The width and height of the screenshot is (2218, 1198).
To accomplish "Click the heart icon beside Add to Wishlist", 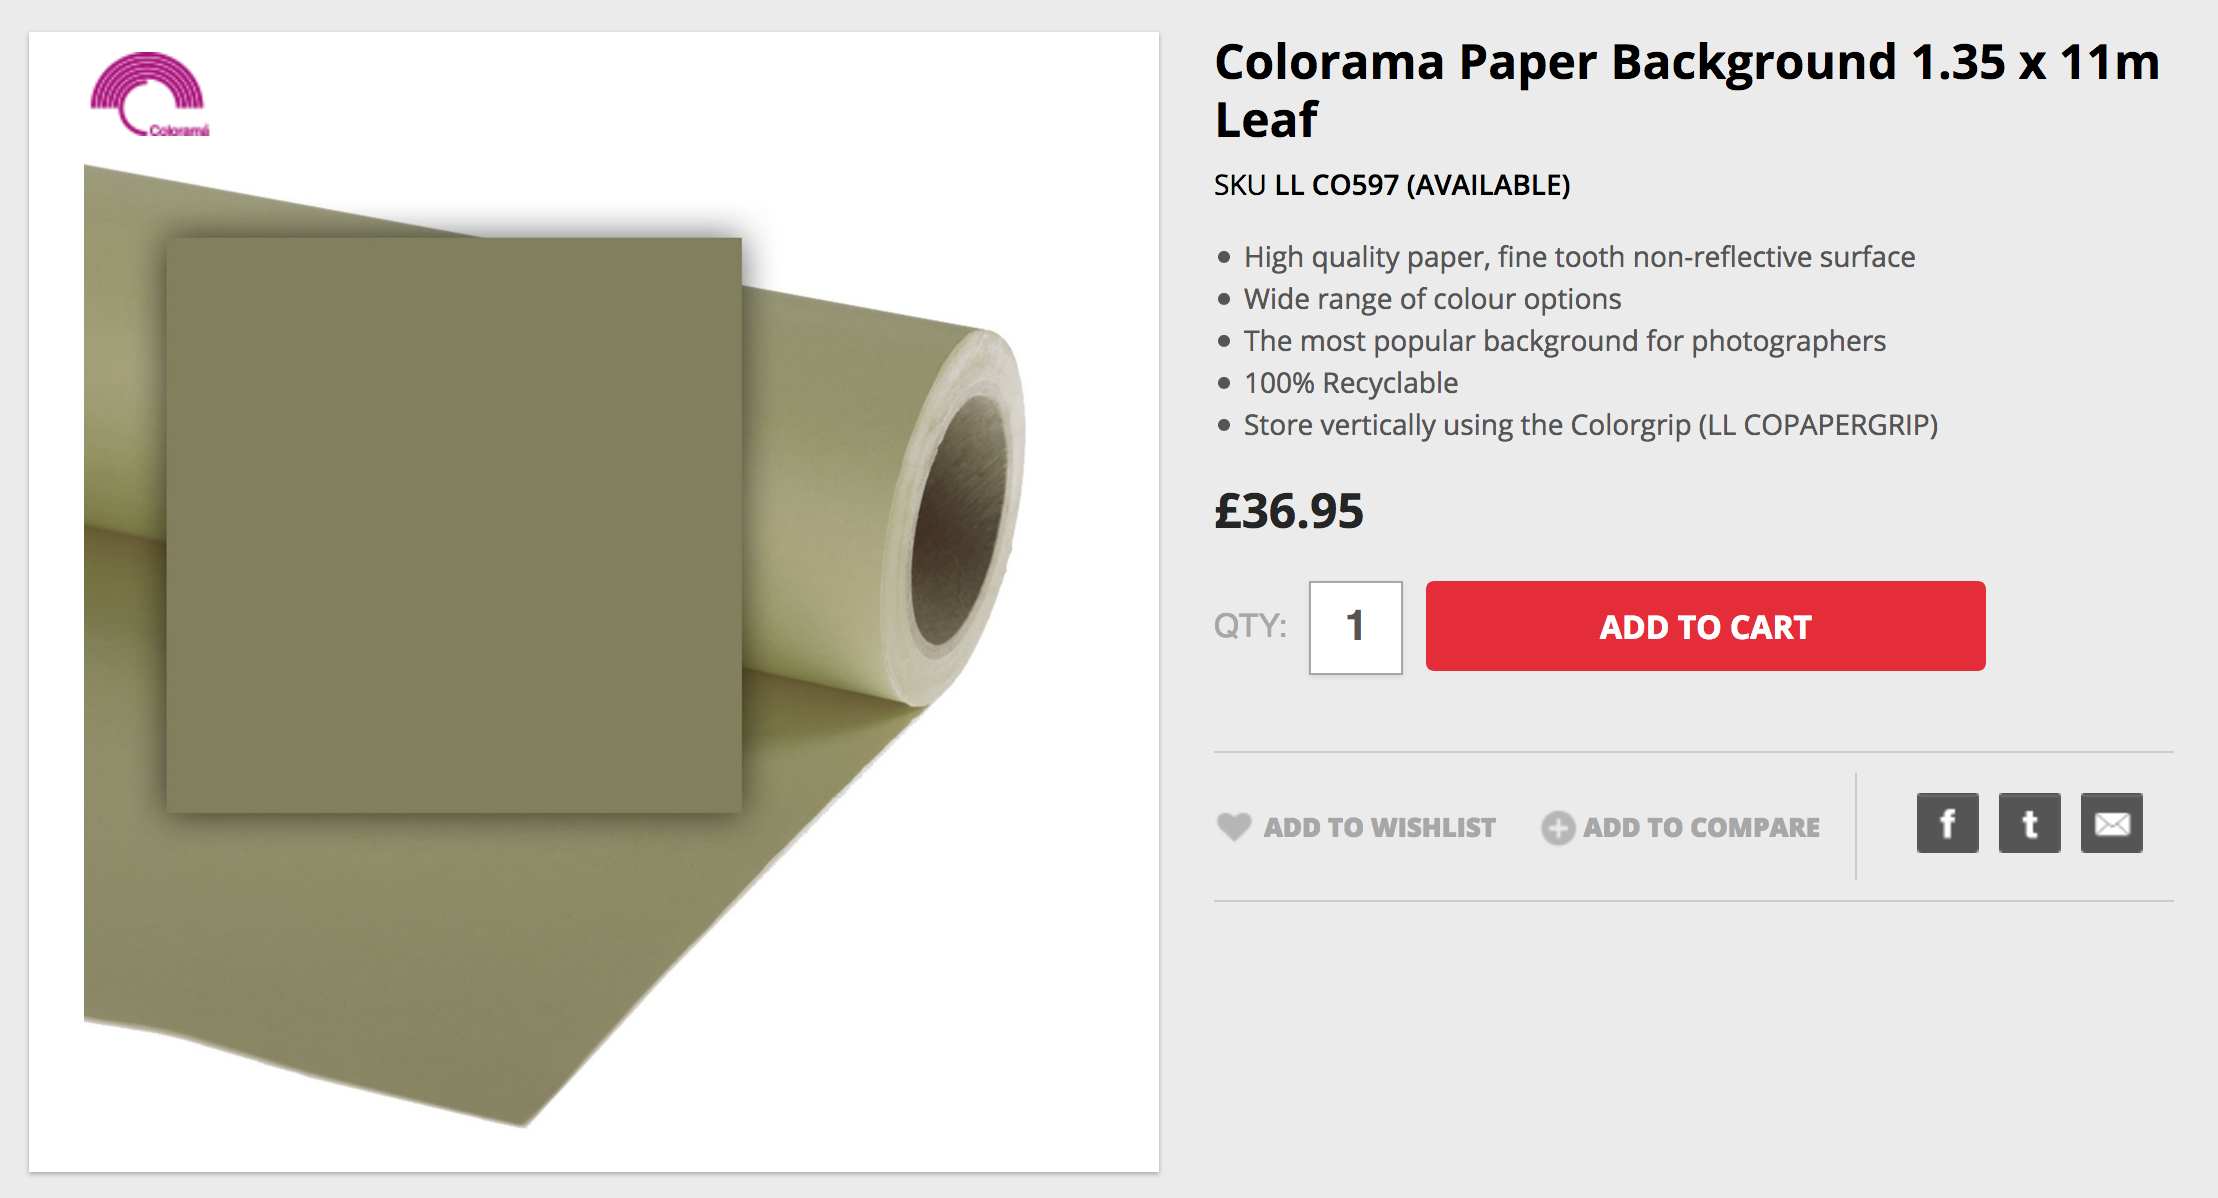I will pyautogui.click(x=1234, y=826).
